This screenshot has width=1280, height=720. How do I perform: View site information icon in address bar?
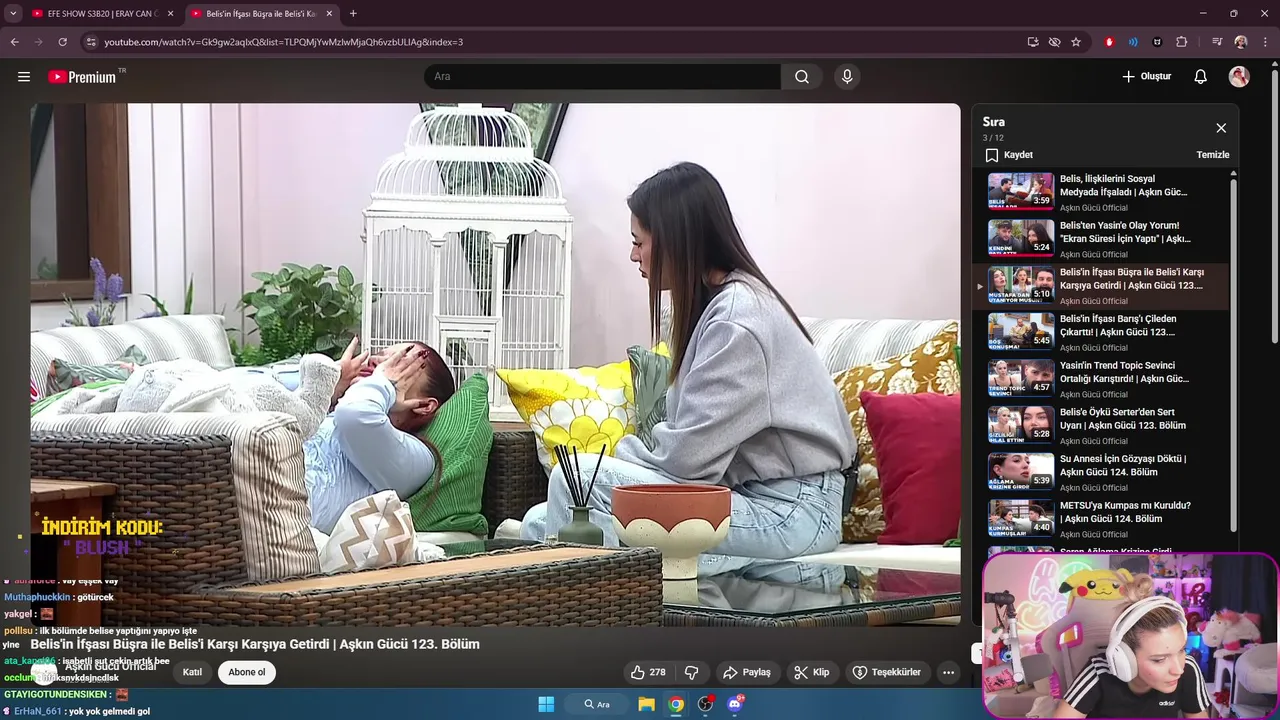91,42
